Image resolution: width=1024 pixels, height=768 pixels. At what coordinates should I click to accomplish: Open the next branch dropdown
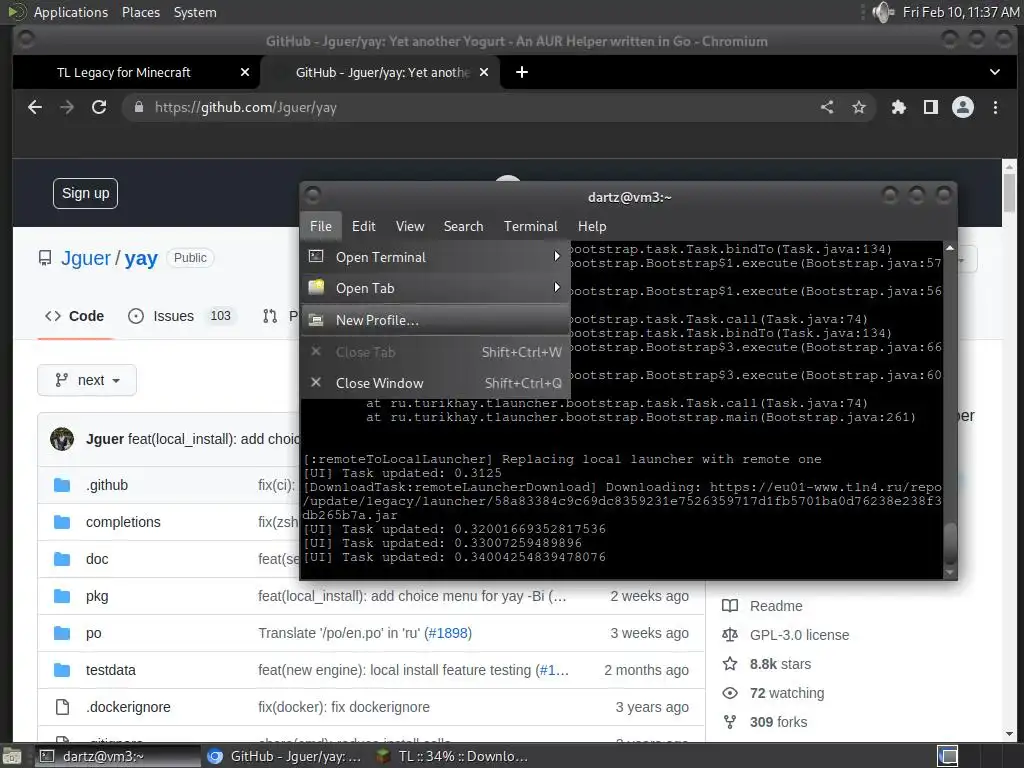87,380
